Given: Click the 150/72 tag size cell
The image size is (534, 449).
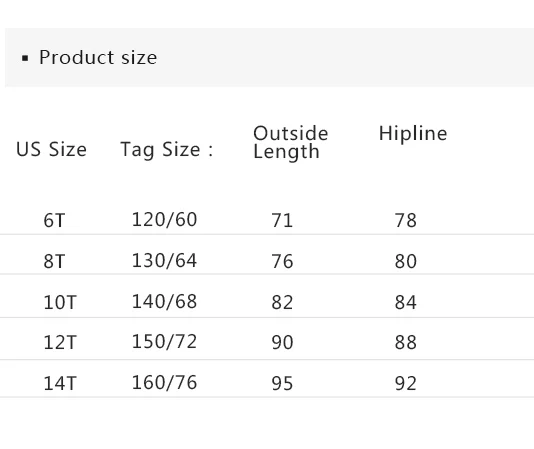Looking at the screenshot, I should pyautogui.click(x=164, y=342).
